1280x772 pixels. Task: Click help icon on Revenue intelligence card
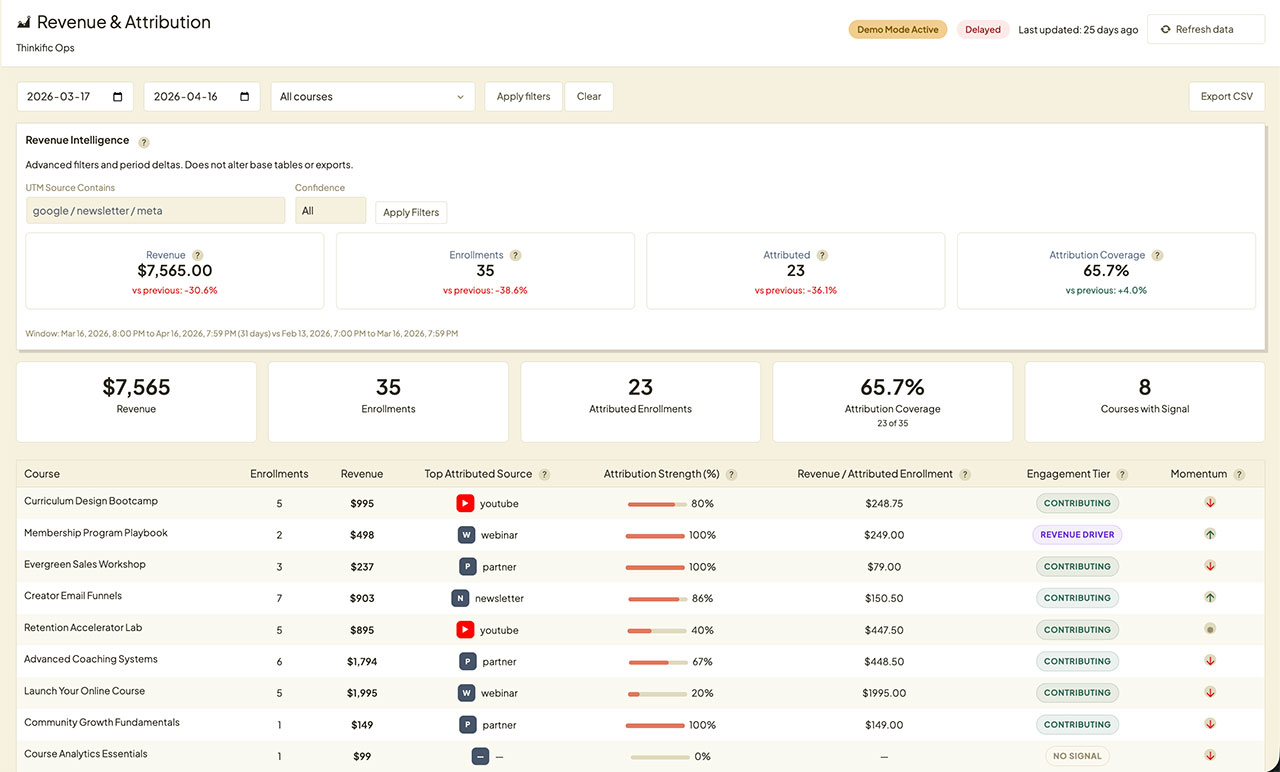point(197,255)
